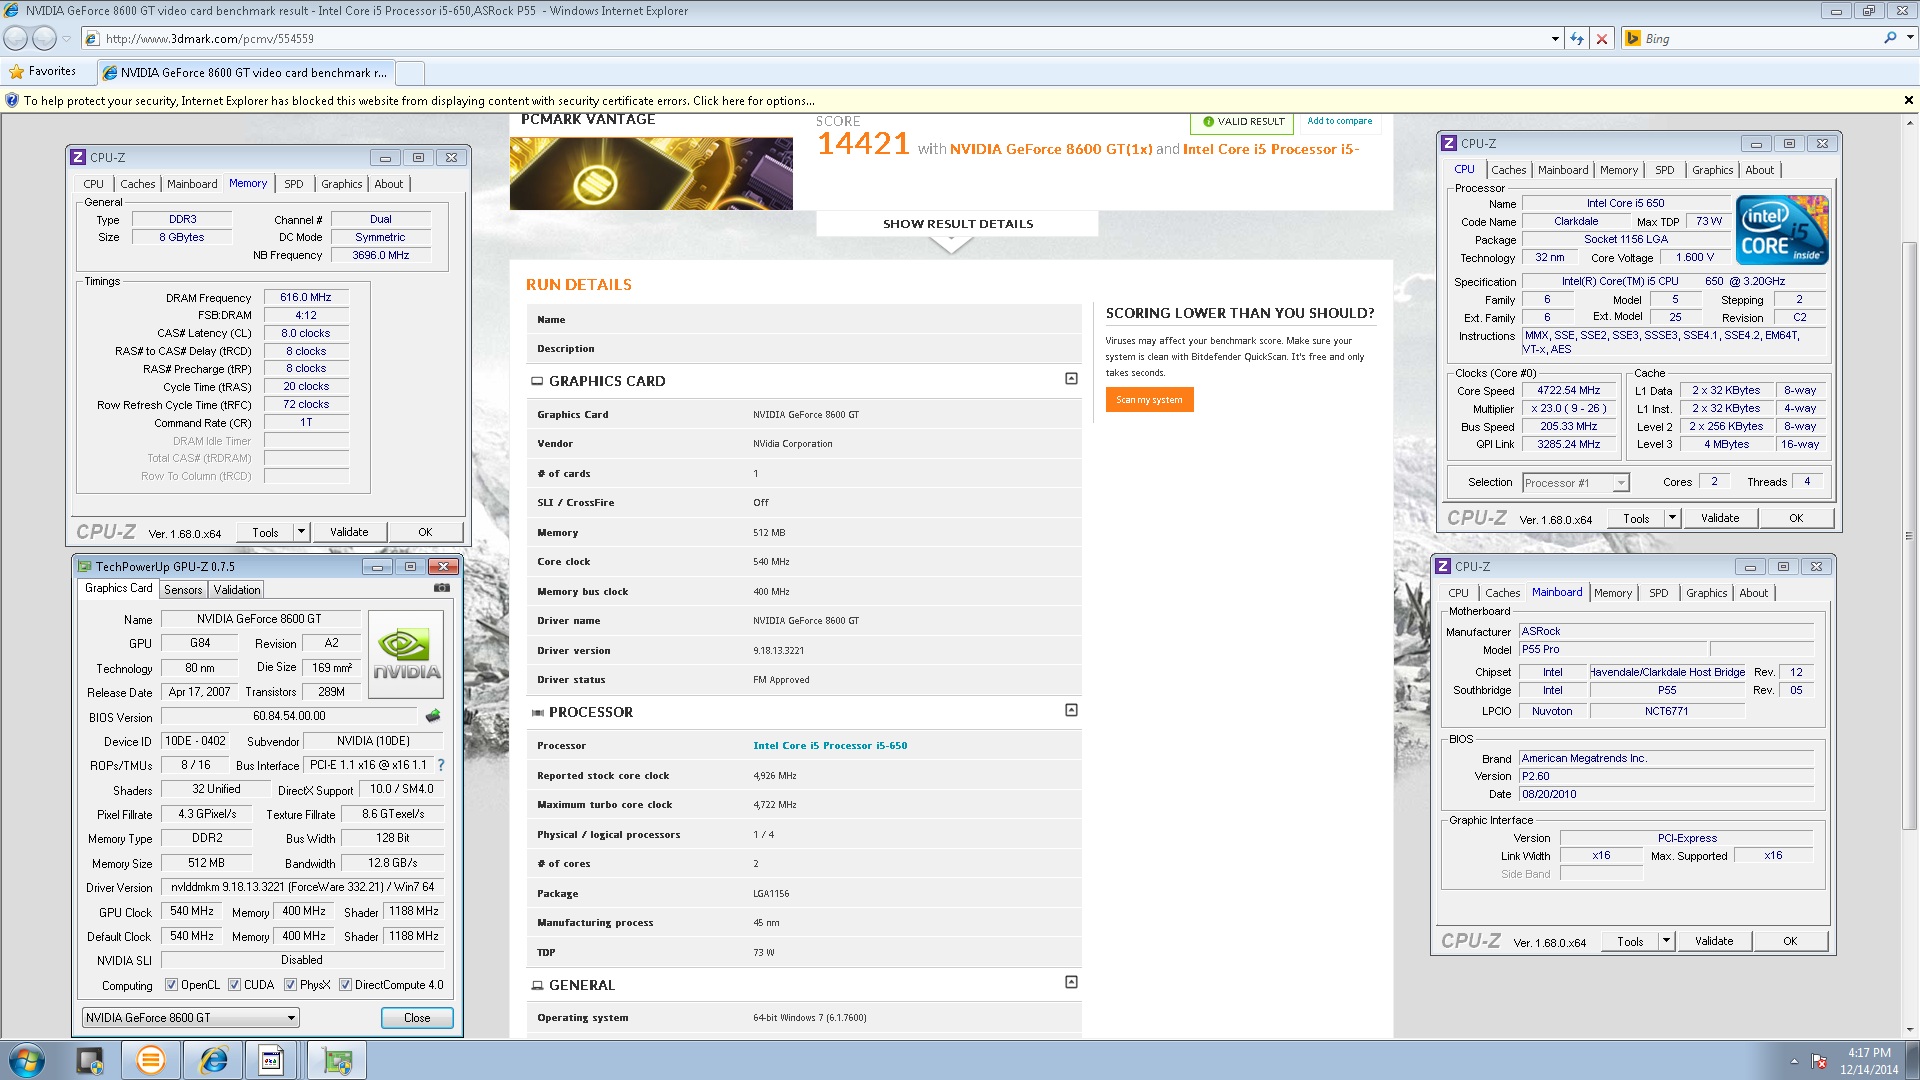Toggle the DirectCompute 4.0 checkbox
Image resolution: width=1920 pixels, height=1080 pixels.
pyautogui.click(x=345, y=985)
